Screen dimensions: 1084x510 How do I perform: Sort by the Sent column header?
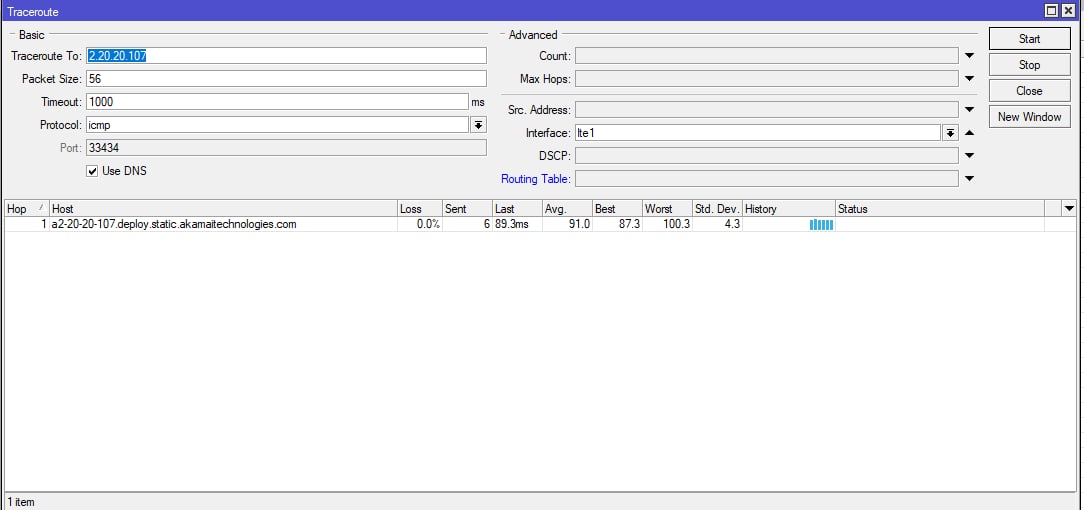(467, 209)
